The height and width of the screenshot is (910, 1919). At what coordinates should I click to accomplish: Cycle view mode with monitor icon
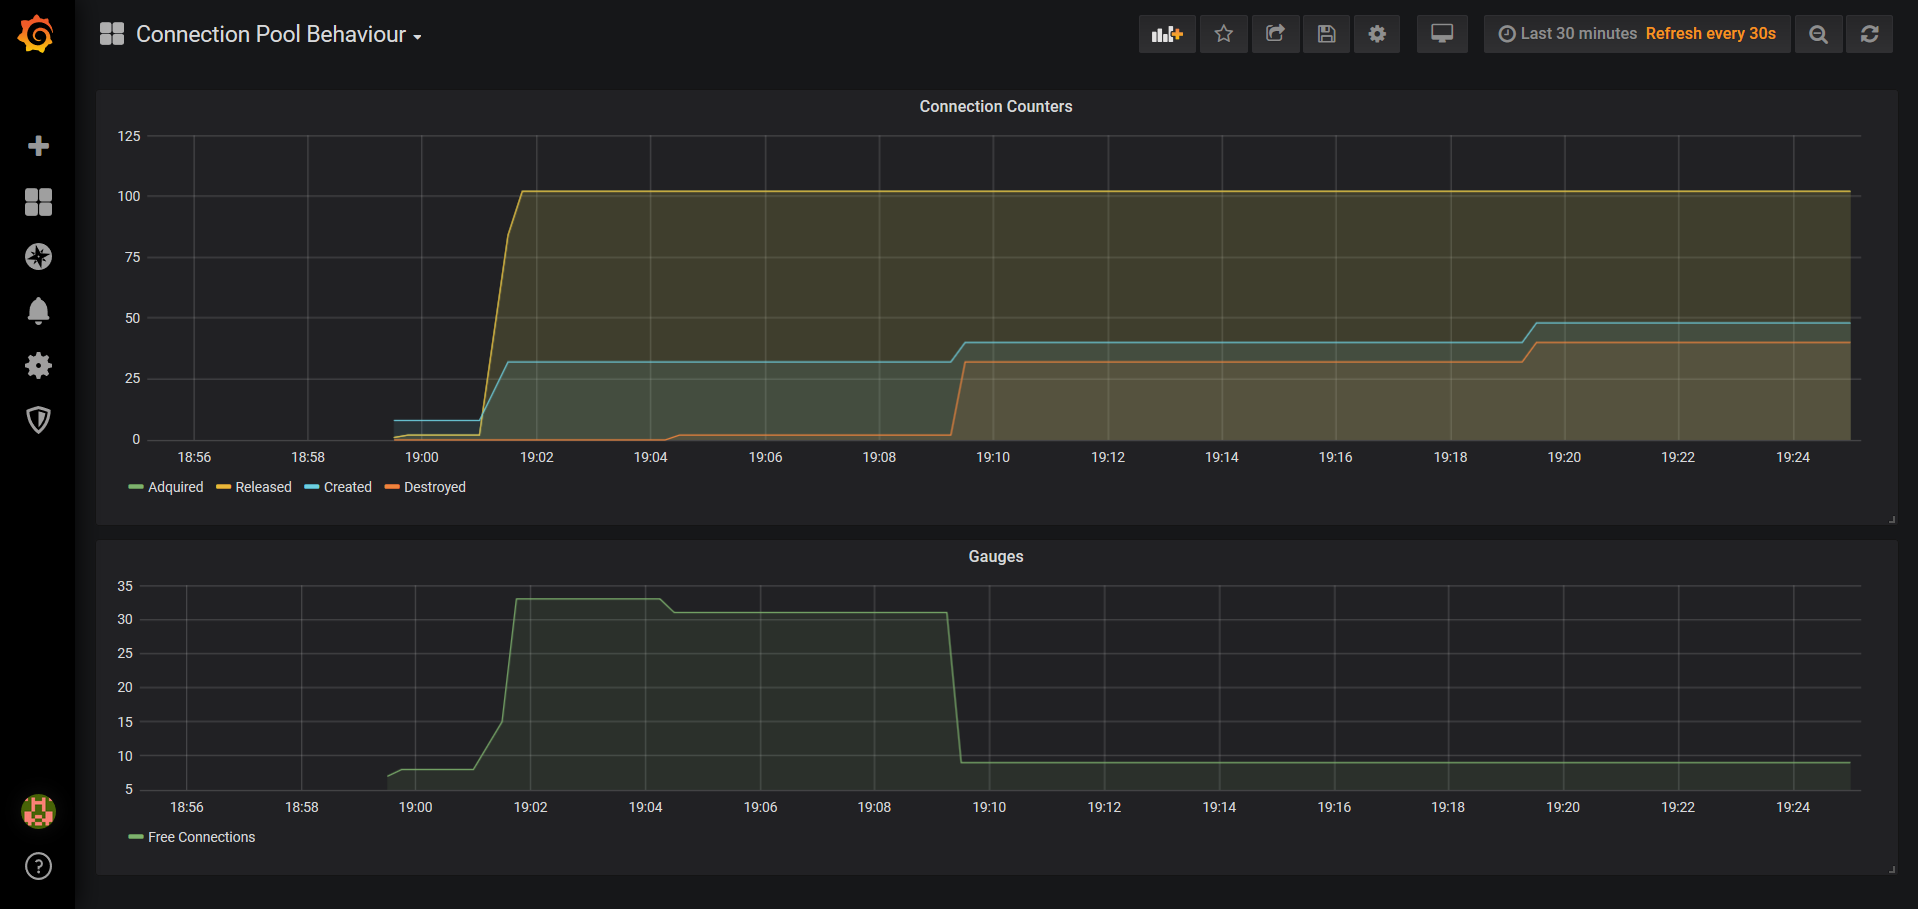[x=1441, y=34]
